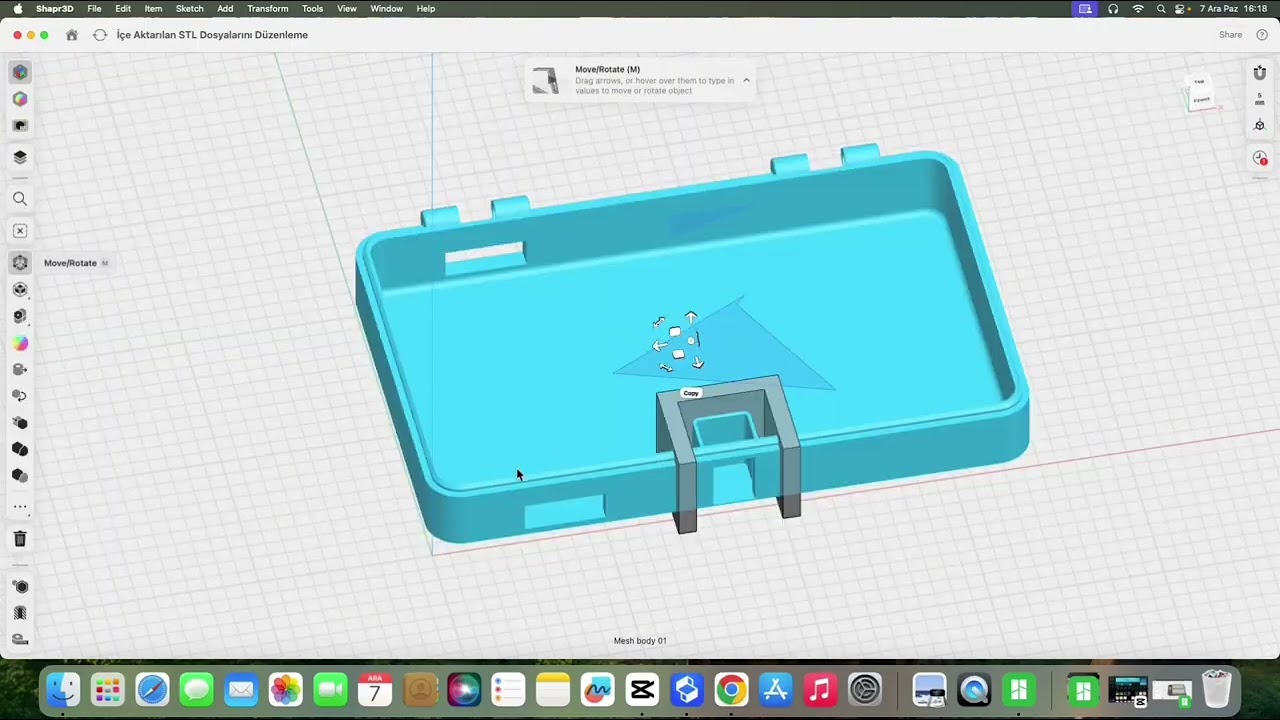The width and height of the screenshot is (1280, 720).
Task: Open CapCut from the Dock
Action: tap(642, 690)
